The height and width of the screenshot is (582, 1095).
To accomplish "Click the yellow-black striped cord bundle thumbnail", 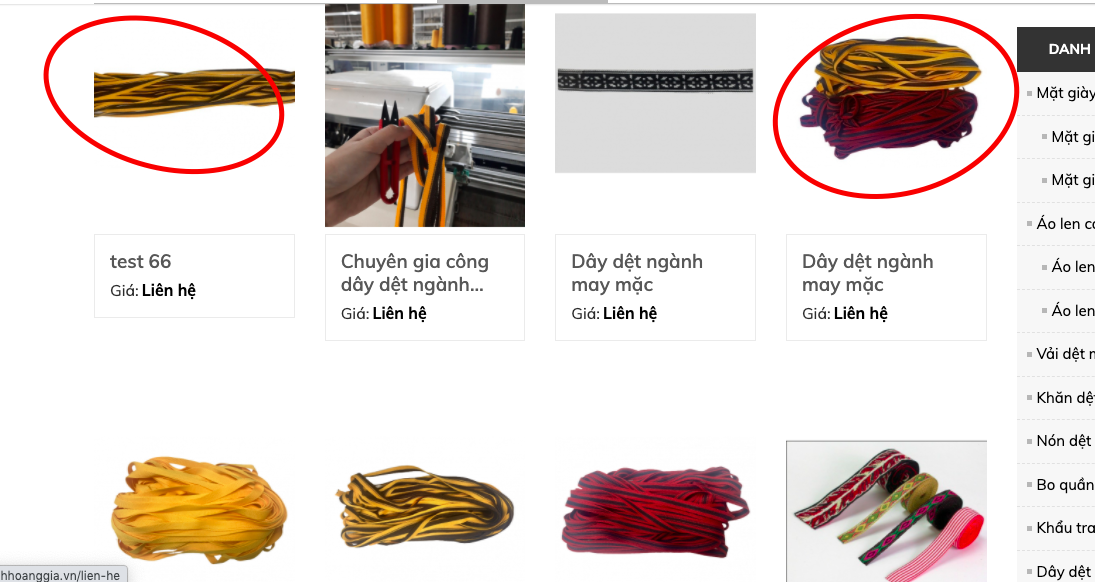I will (425, 507).
